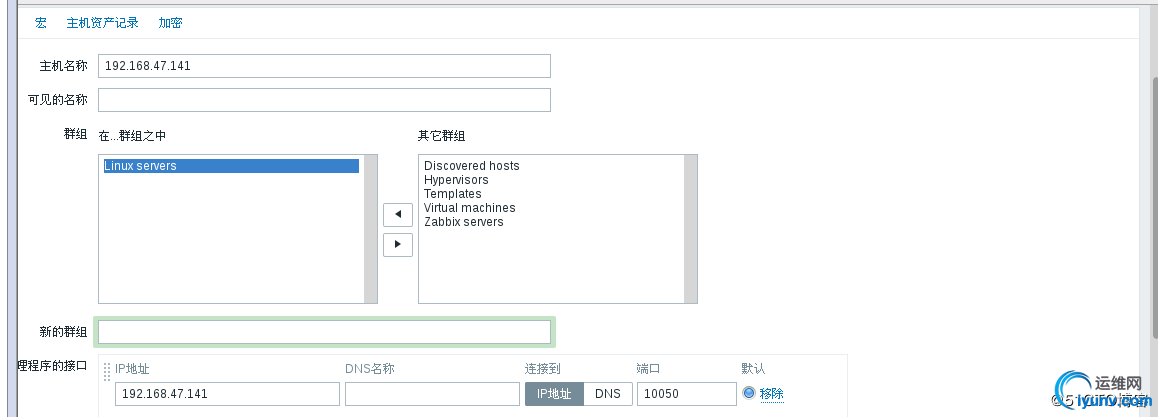This screenshot has height=417, width=1158.
Task: Select Templates group
Action: pyautogui.click(x=453, y=194)
